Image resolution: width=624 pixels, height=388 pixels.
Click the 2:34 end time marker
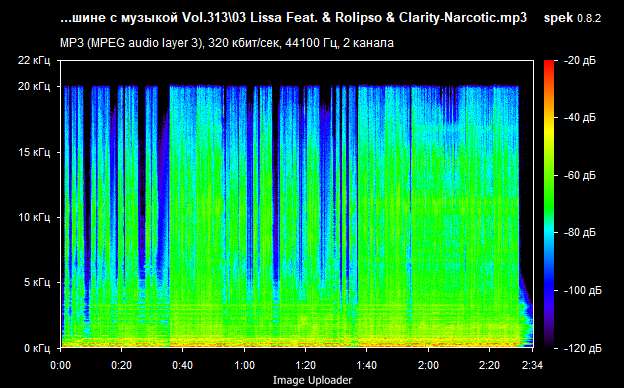[x=532, y=365]
